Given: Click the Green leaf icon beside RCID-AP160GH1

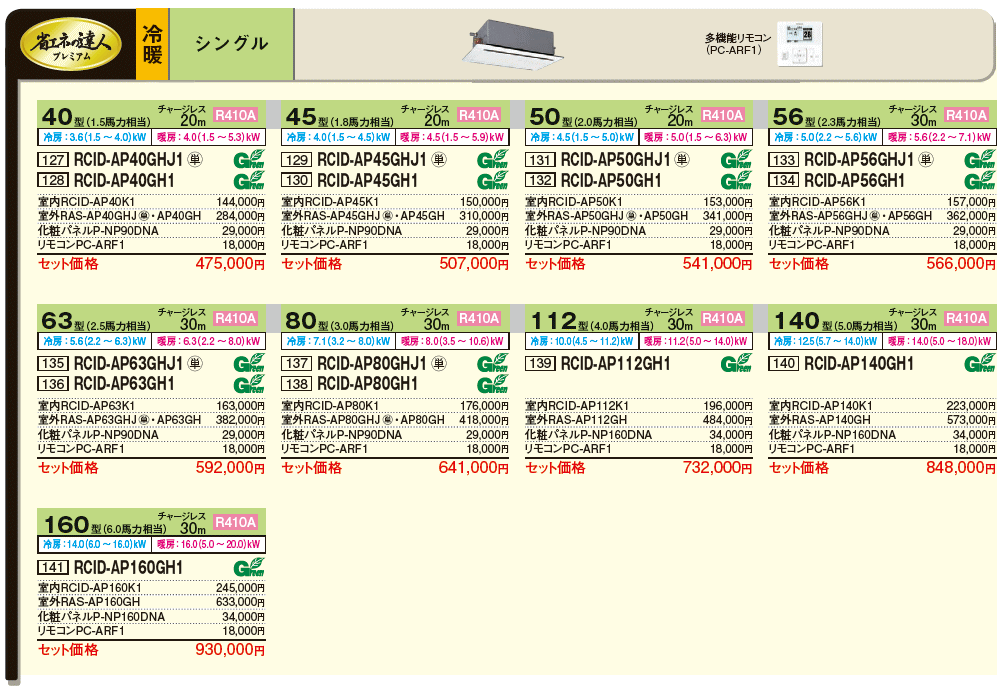Looking at the screenshot, I should 249,566.
